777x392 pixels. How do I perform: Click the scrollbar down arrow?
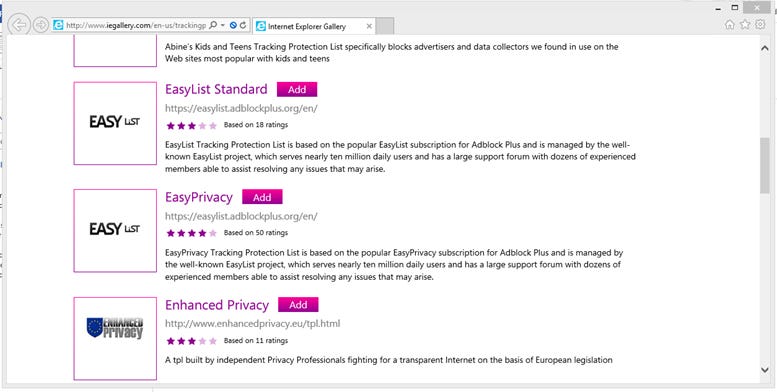tap(765, 369)
